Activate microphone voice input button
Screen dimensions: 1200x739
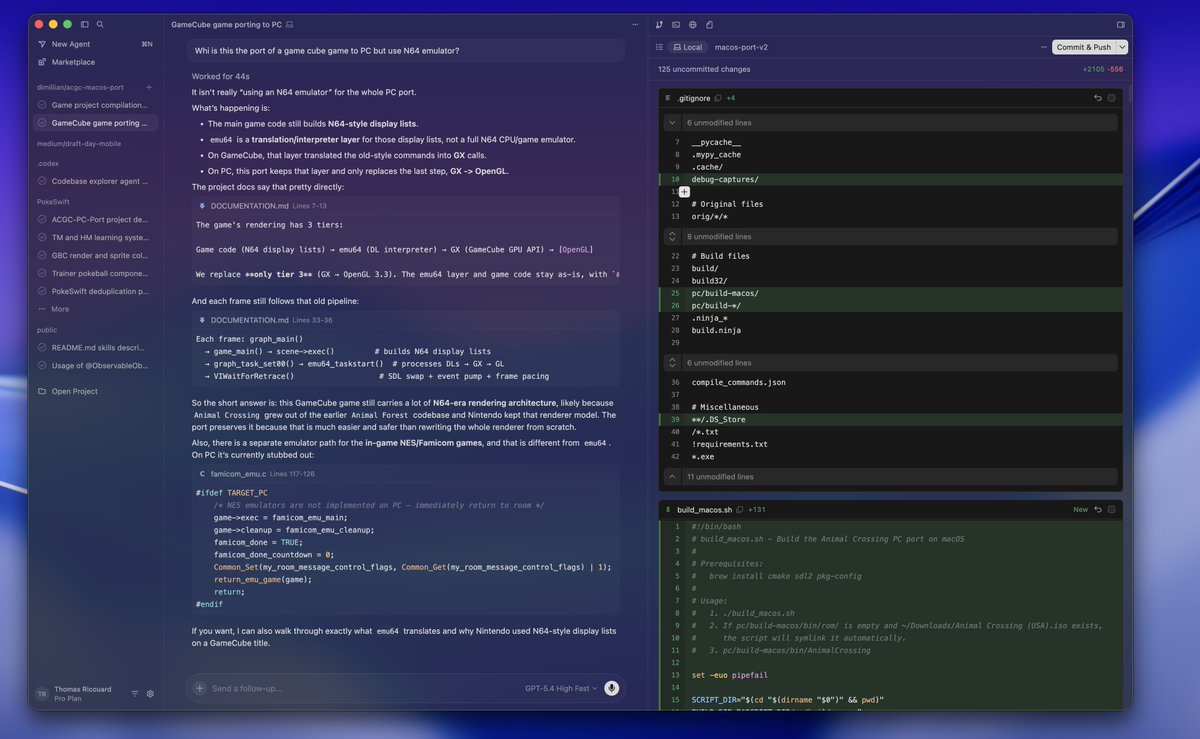(611, 688)
